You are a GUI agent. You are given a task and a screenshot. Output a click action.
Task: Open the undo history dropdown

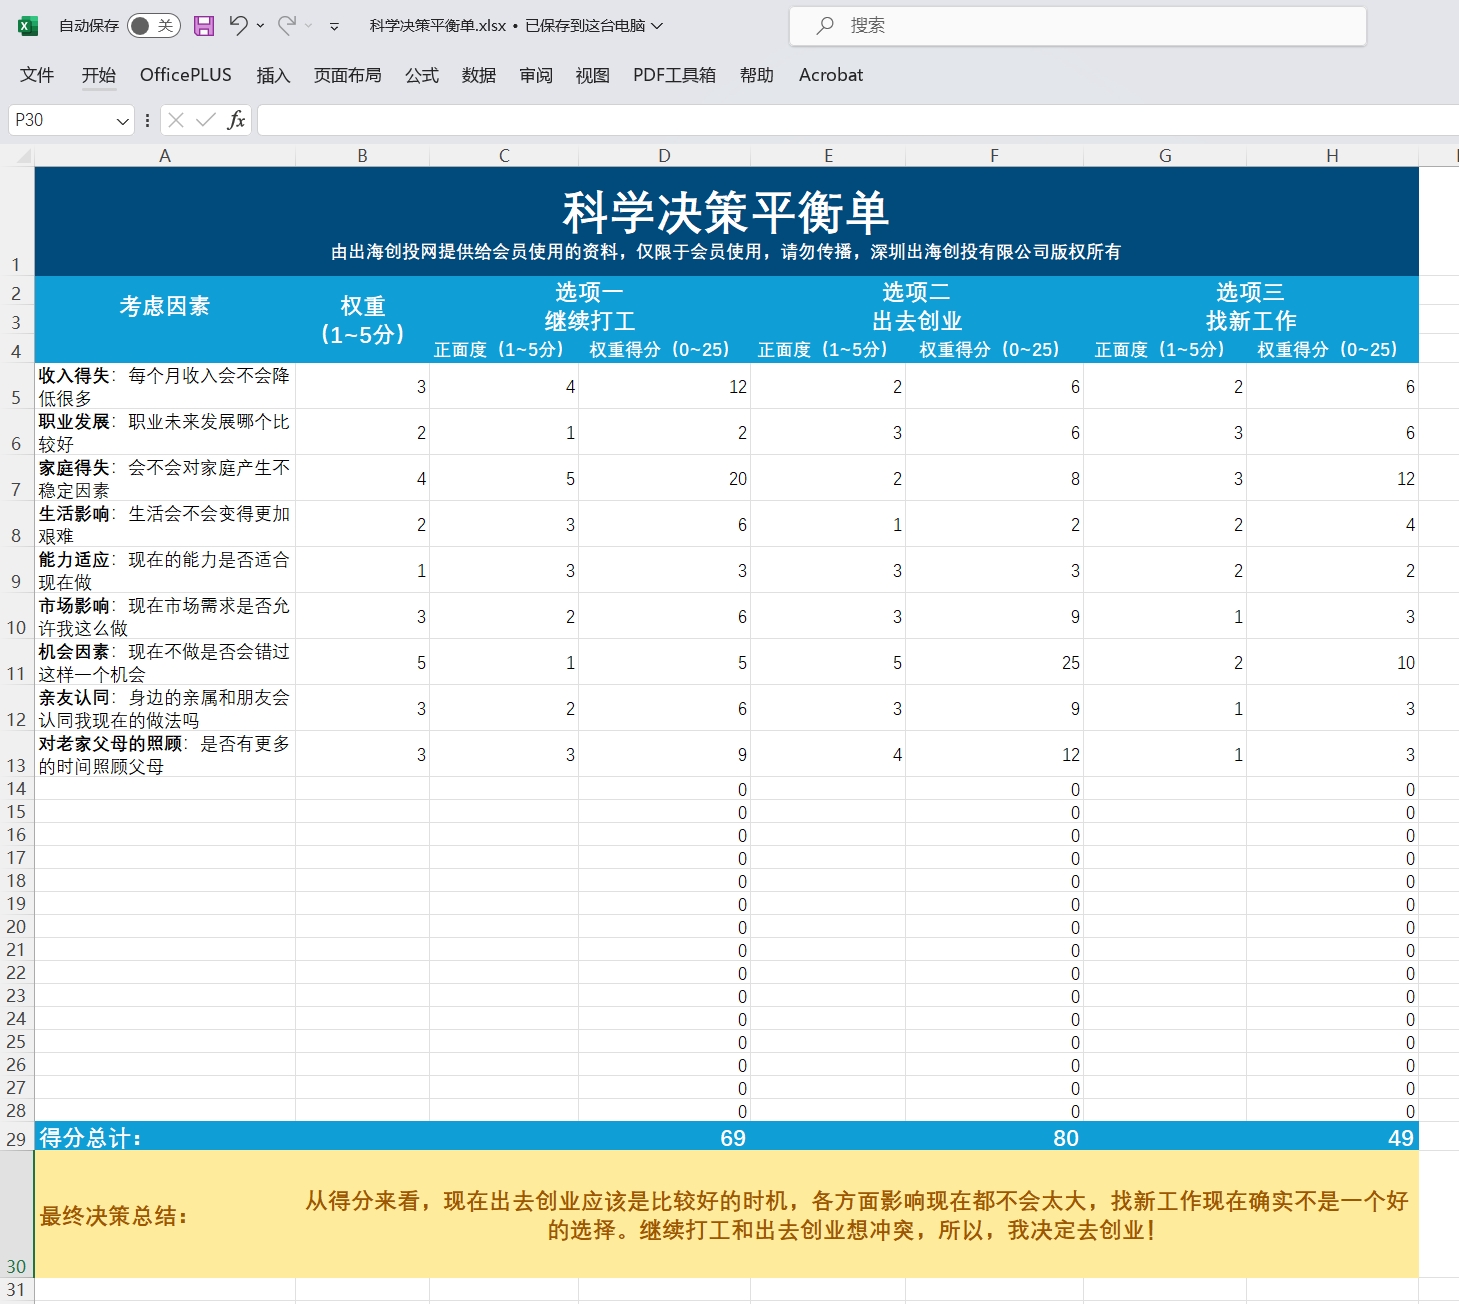260,26
